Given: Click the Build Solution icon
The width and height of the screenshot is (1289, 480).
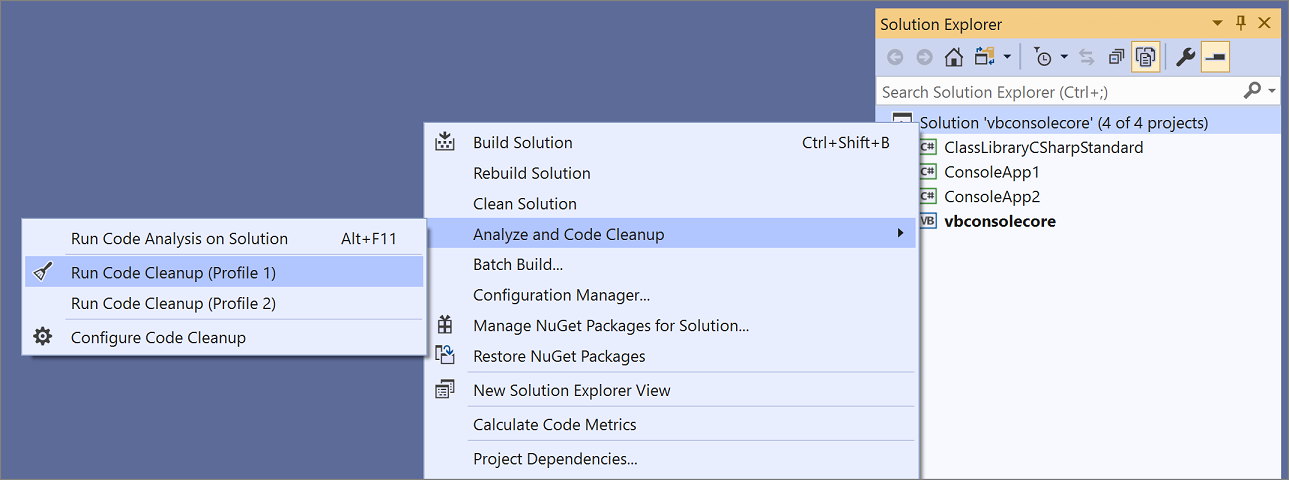Looking at the screenshot, I should coord(445,142).
